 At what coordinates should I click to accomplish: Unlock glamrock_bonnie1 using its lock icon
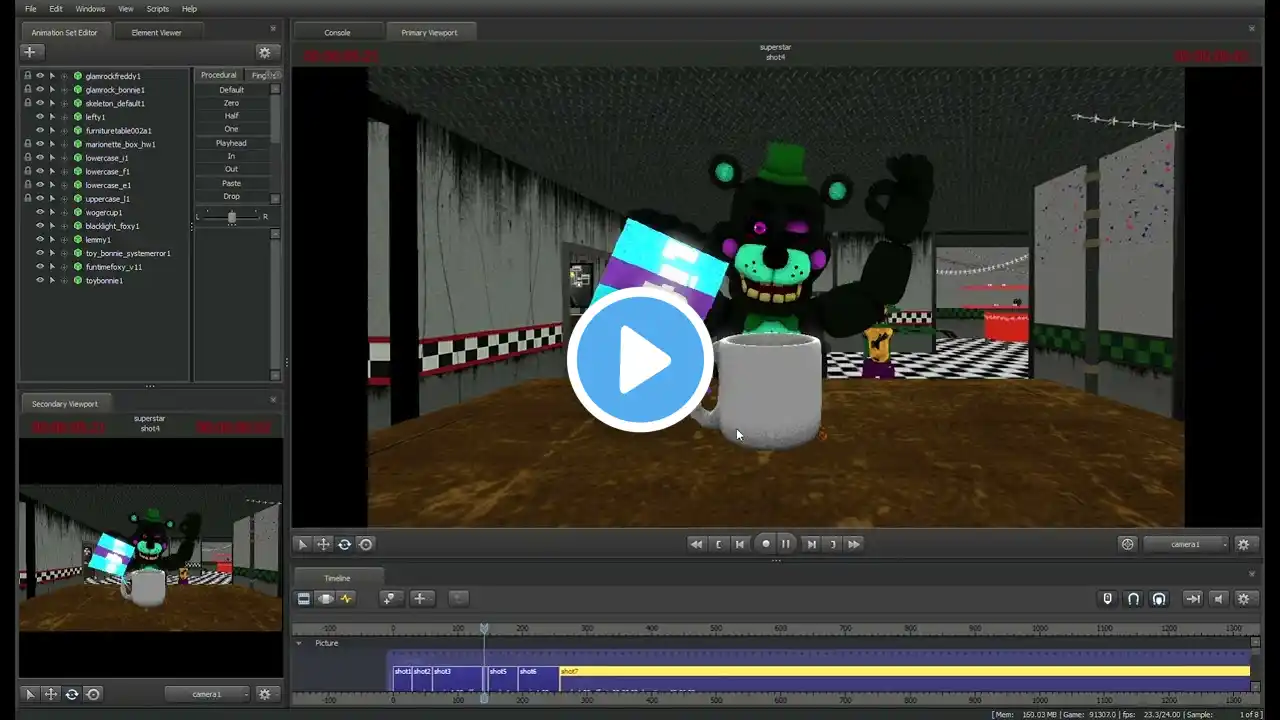pyautogui.click(x=27, y=90)
